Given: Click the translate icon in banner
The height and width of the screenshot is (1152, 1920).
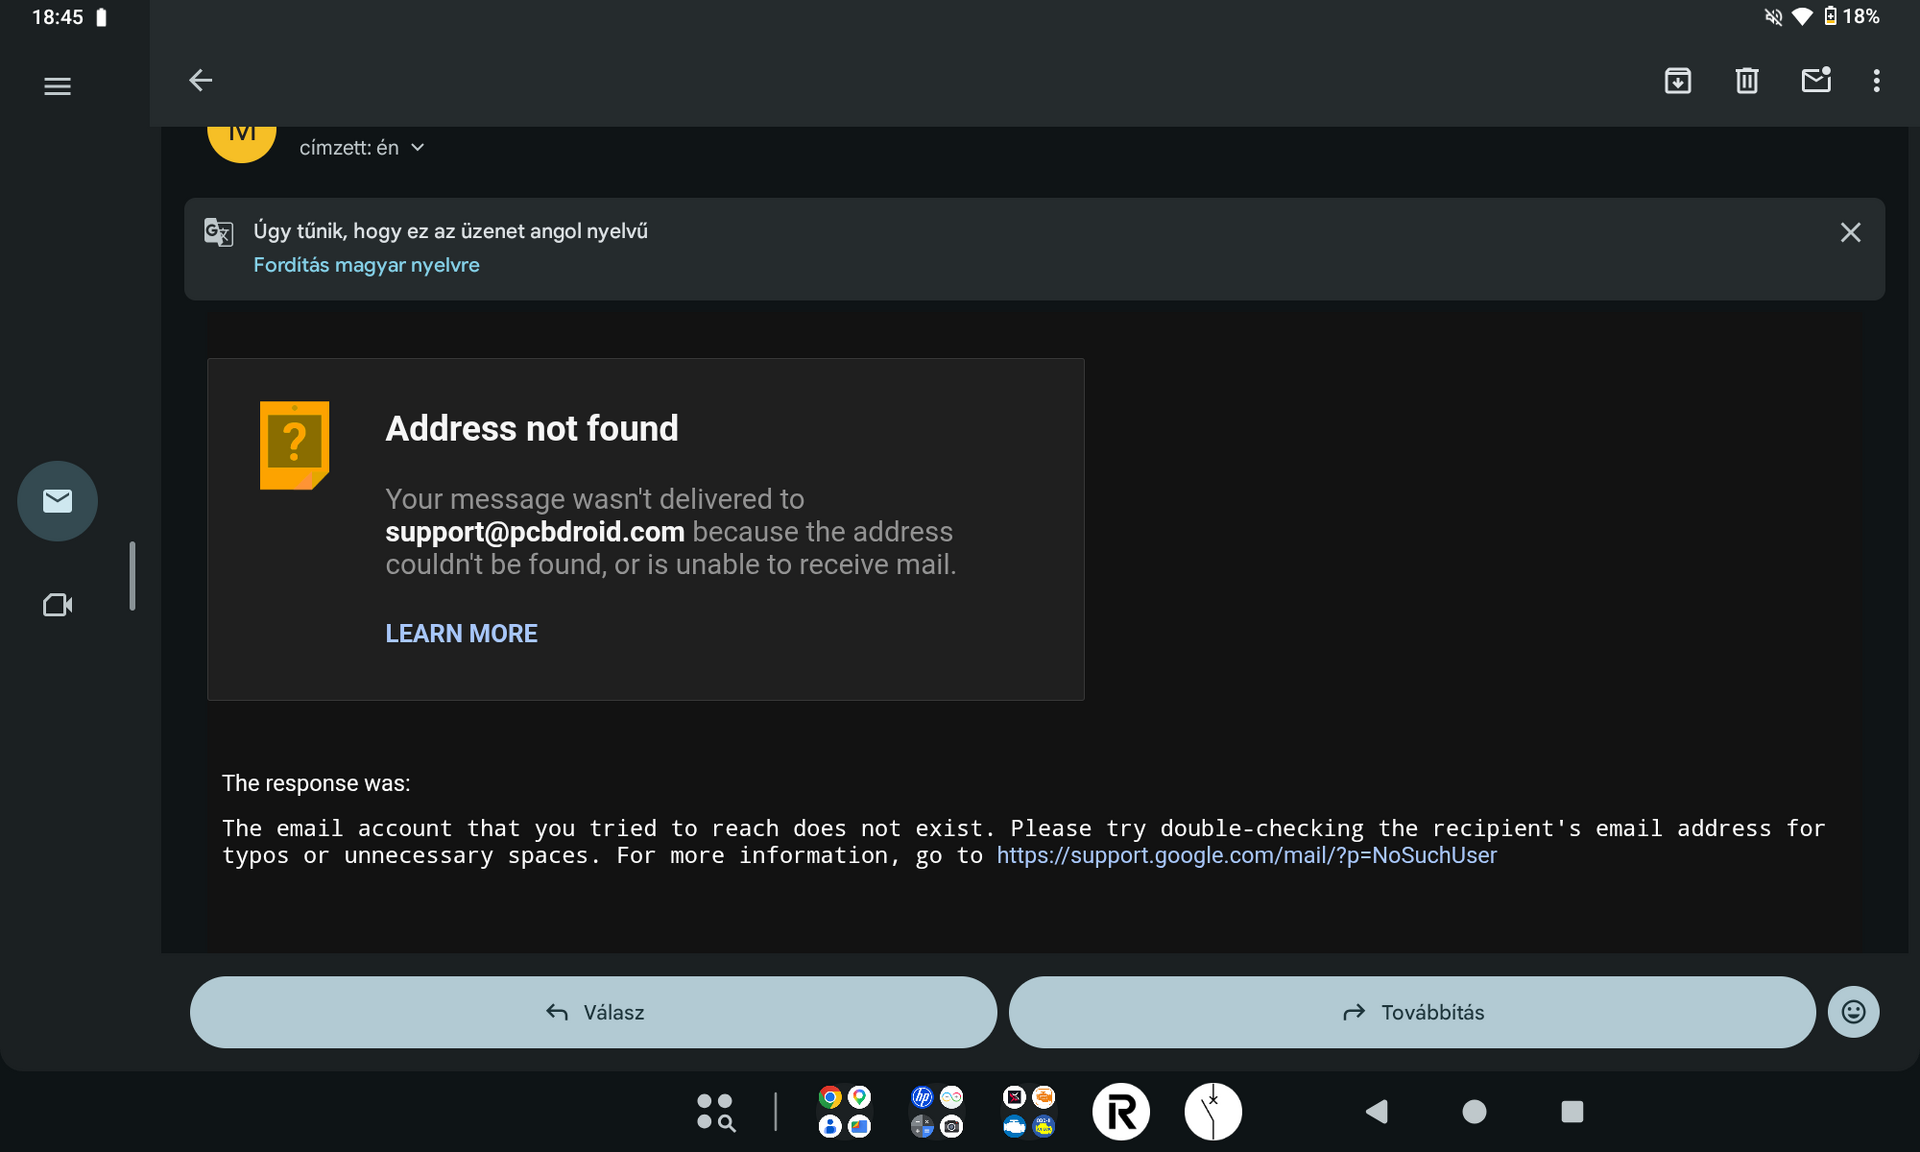Looking at the screenshot, I should click(x=219, y=232).
